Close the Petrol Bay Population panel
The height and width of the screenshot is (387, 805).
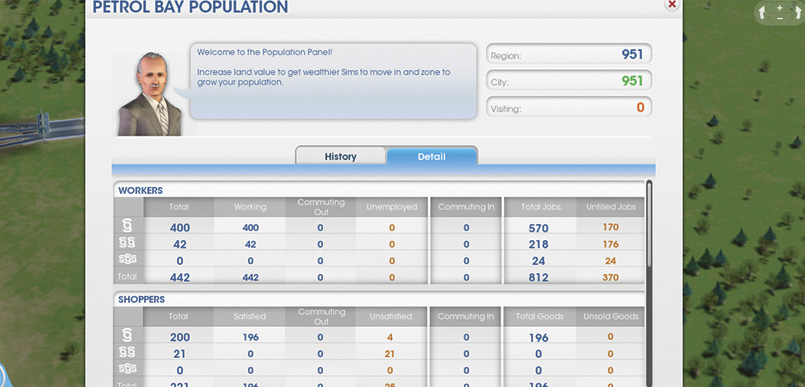coord(672,5)
